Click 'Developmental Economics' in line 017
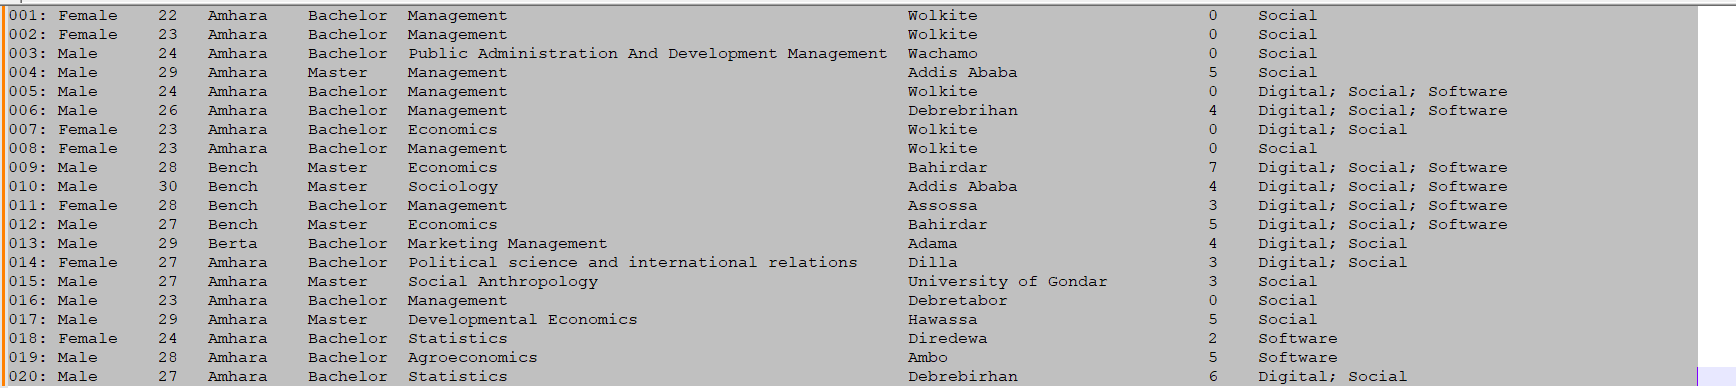The width and height of the screenshot is (1736, 388). pos(522,320)
